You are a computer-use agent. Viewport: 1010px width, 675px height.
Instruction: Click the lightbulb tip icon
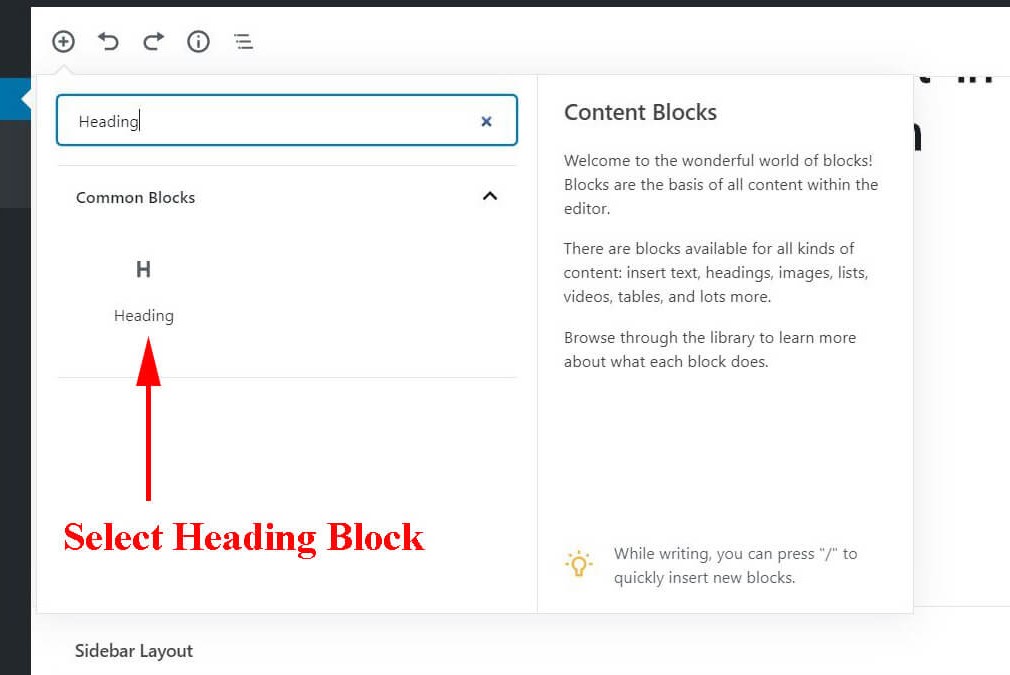tap(578, 564)
